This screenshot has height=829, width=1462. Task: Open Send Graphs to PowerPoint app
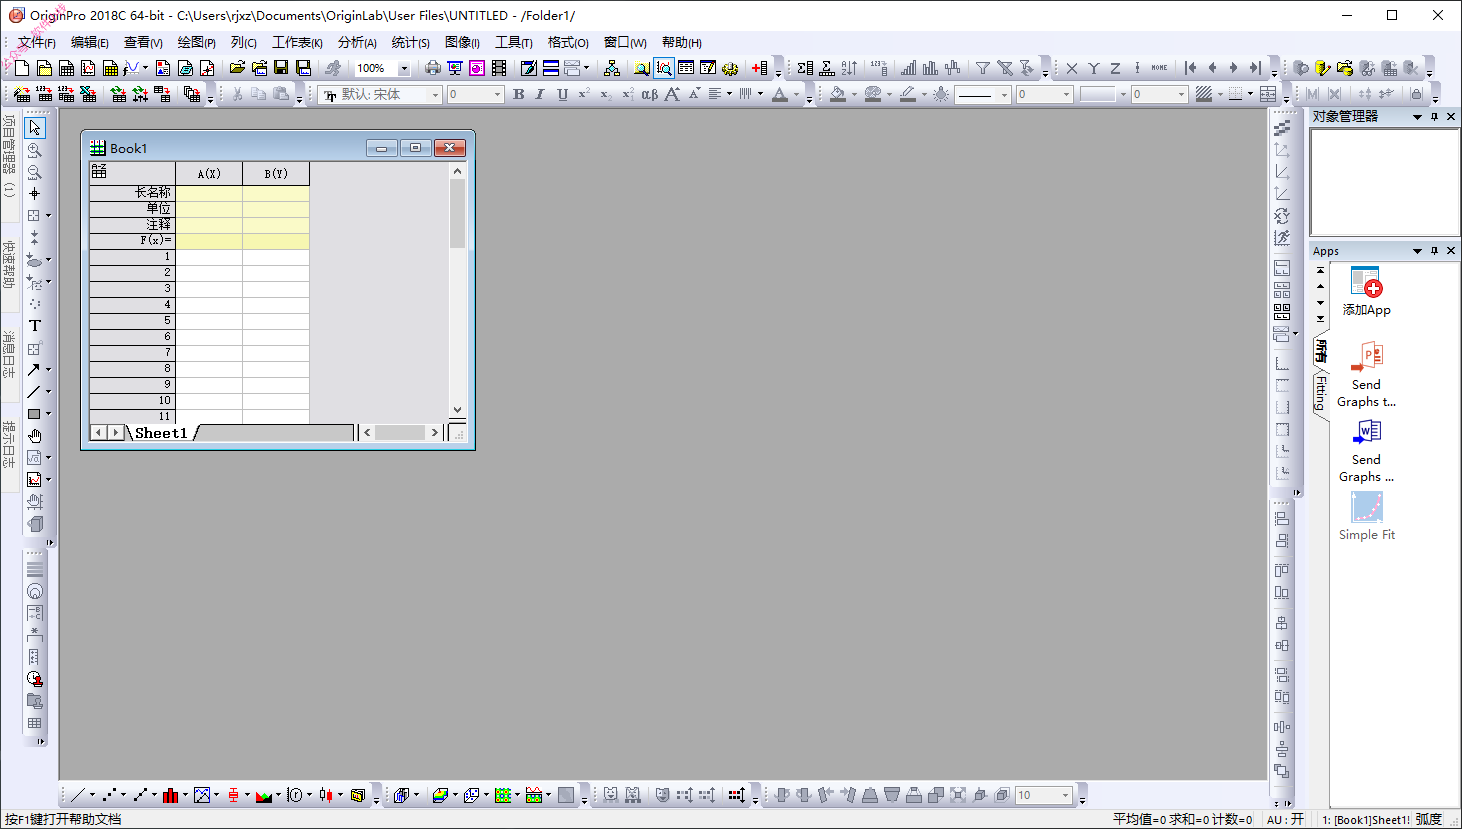pos(1366,375)
